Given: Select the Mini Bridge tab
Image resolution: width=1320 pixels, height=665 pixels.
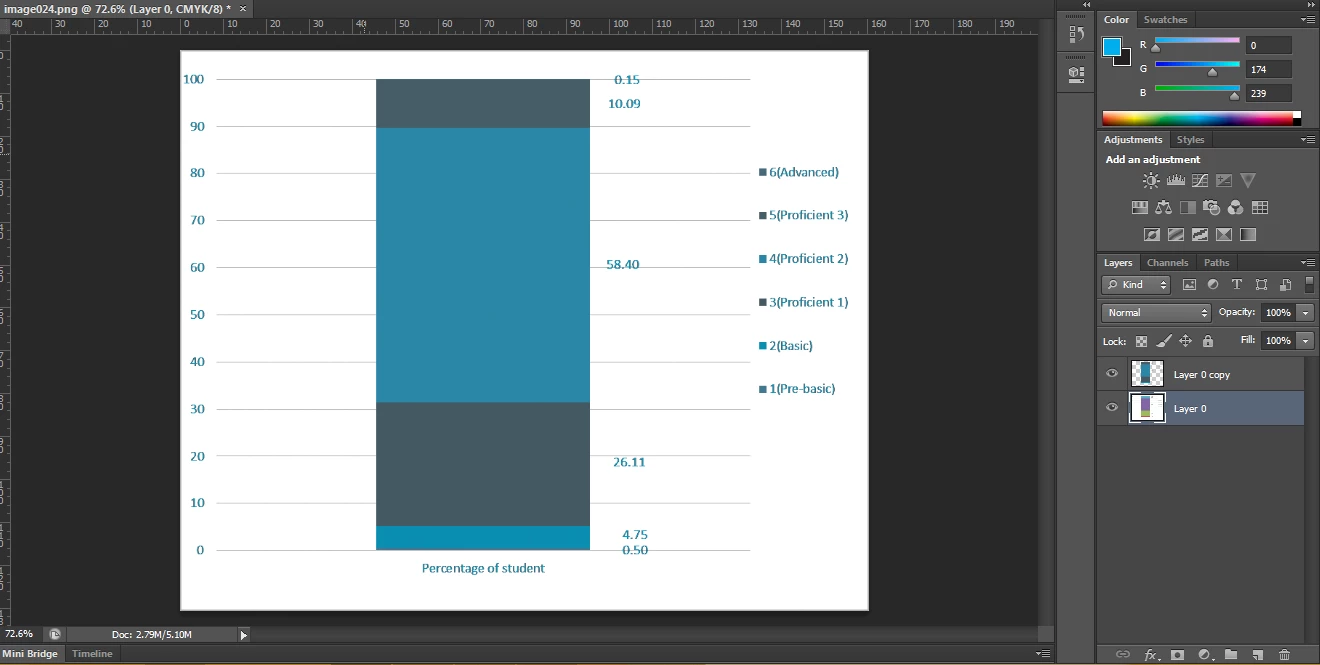Looking at the screenshot, I should (32, 654).
